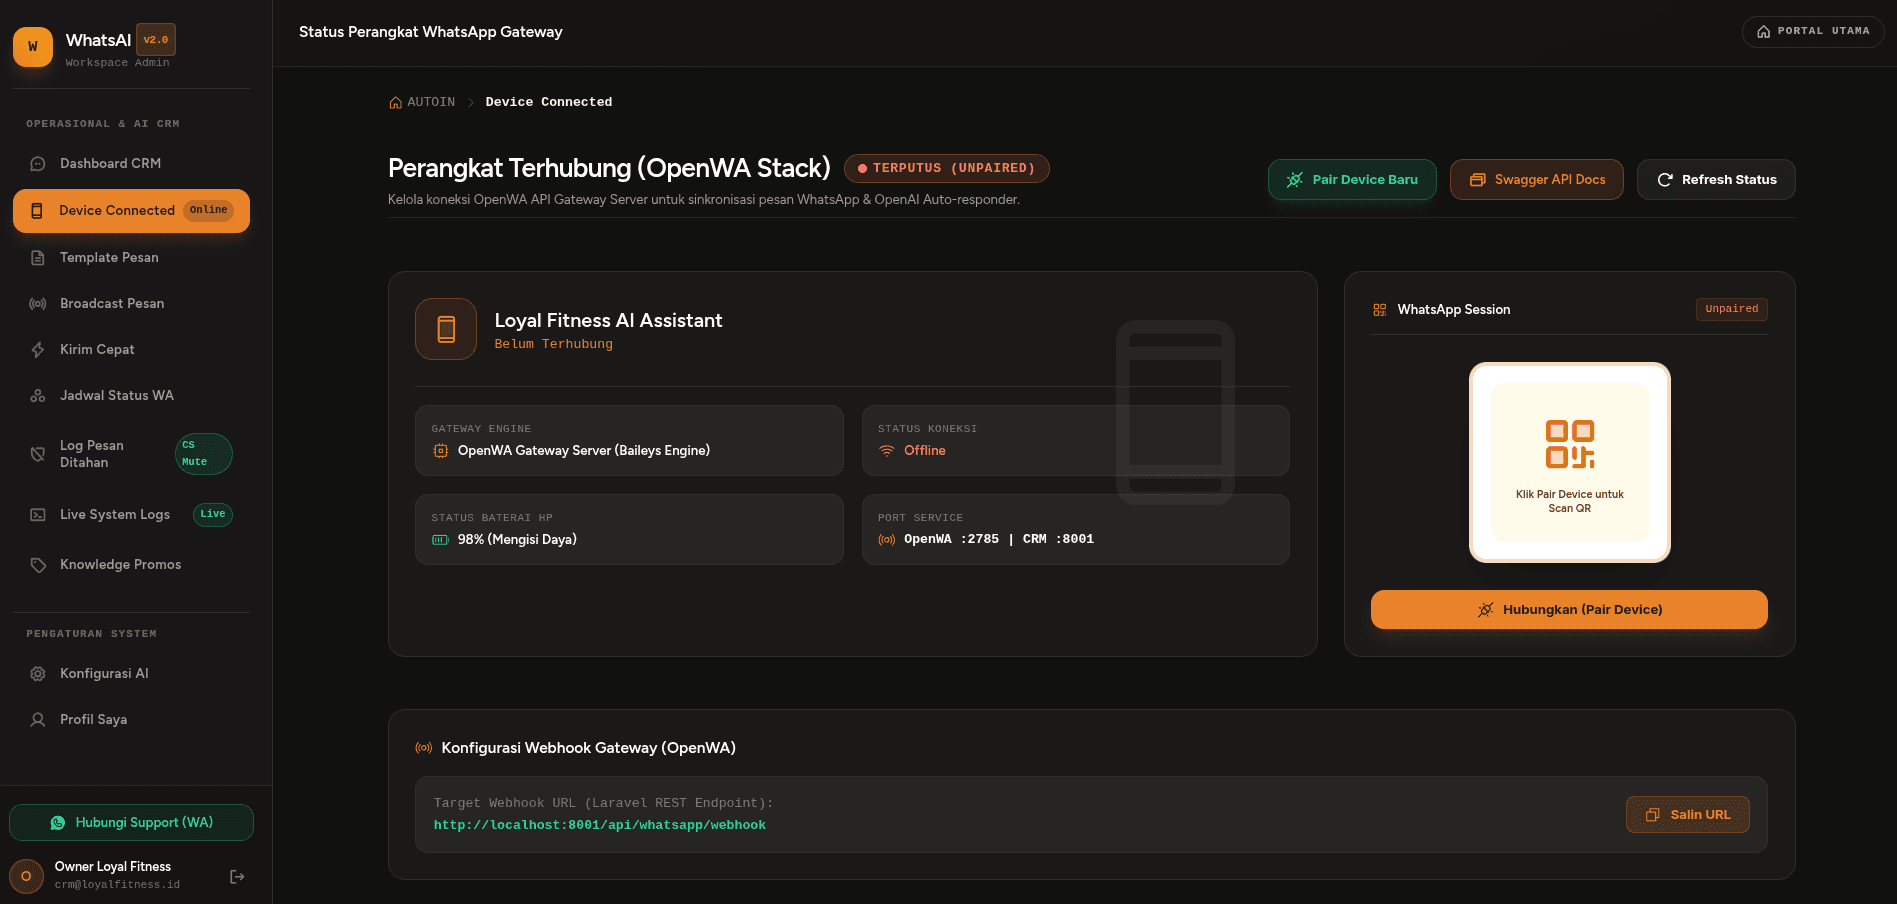The image size is (1897, 904).
Task: Open Profil Saya page
Action: [x=132, y=720]
